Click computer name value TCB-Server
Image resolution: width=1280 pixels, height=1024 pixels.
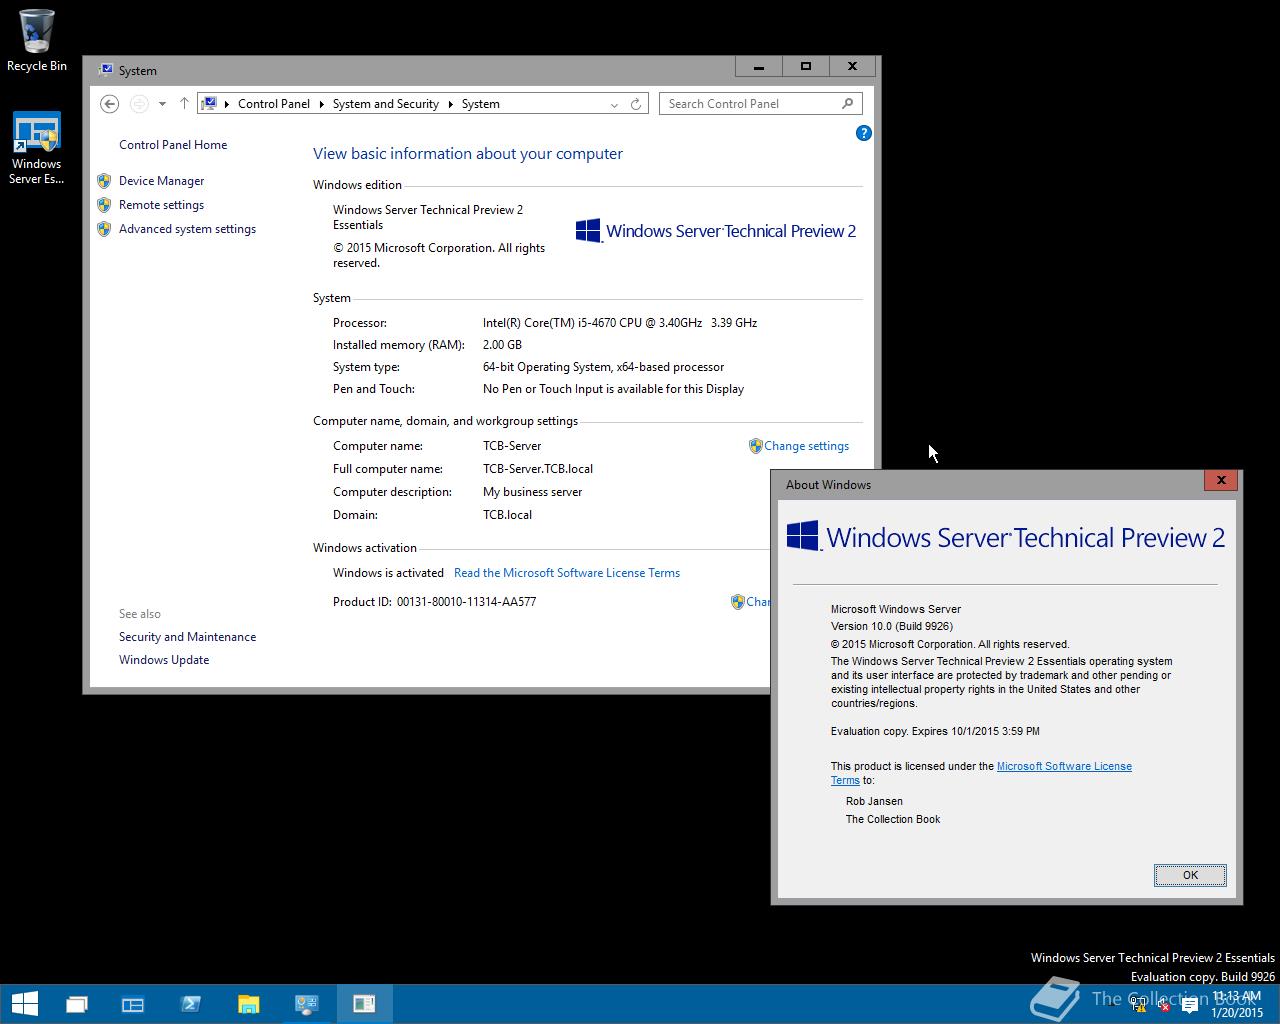[512, 446]
